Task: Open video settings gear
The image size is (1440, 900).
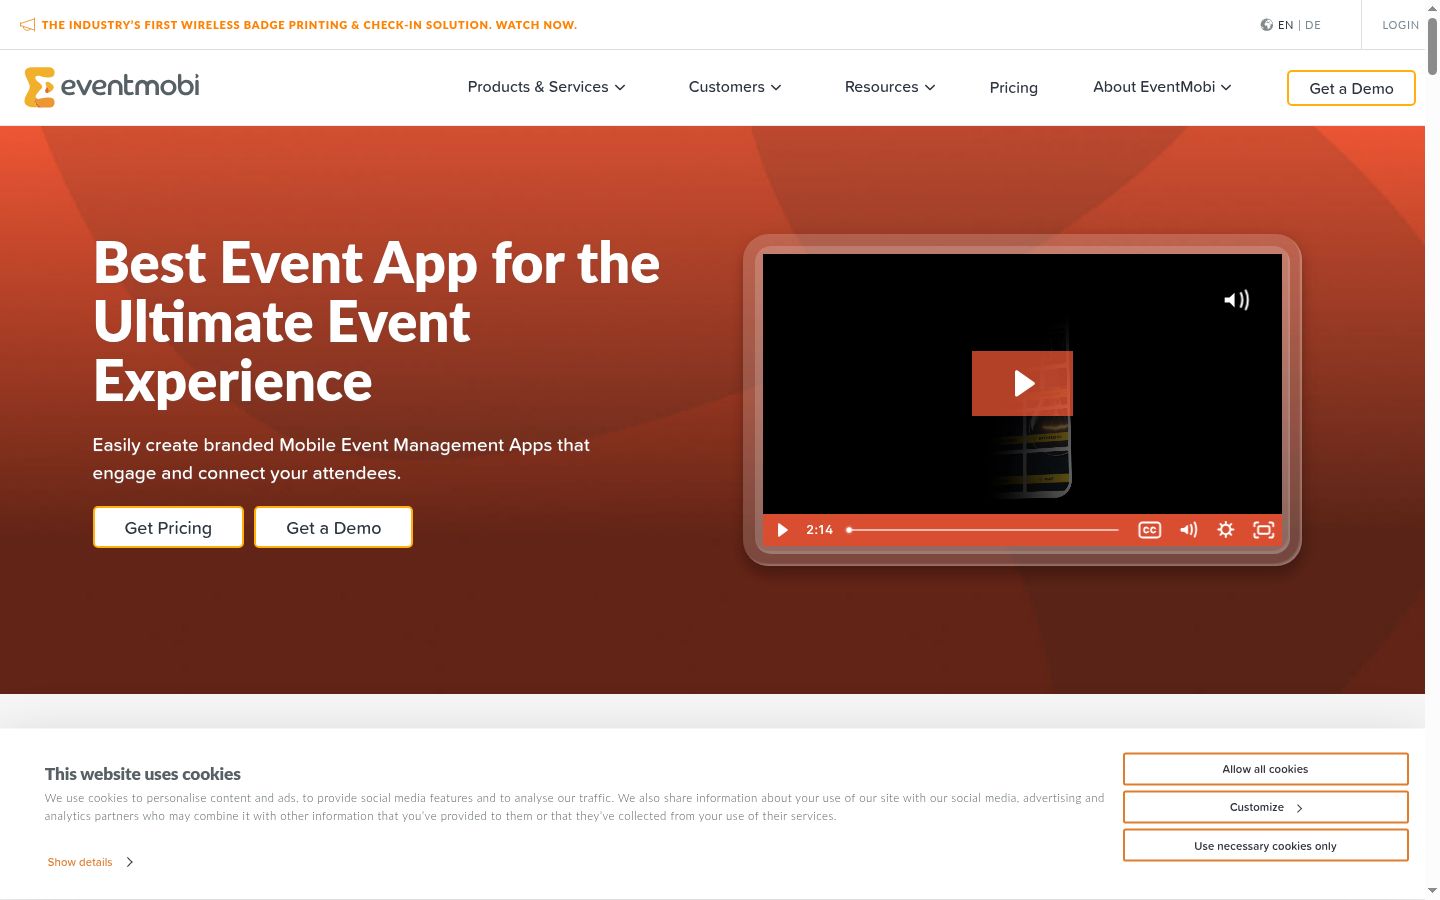Action: tap(1226, 530)
